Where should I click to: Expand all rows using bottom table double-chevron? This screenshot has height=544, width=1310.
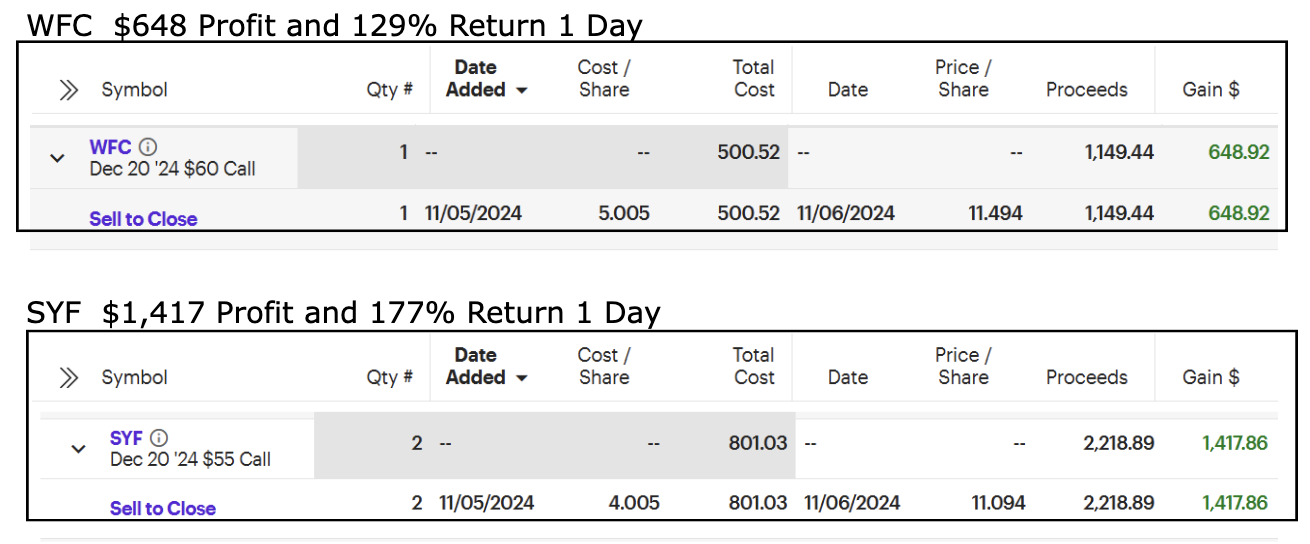(x=68, y=378)
